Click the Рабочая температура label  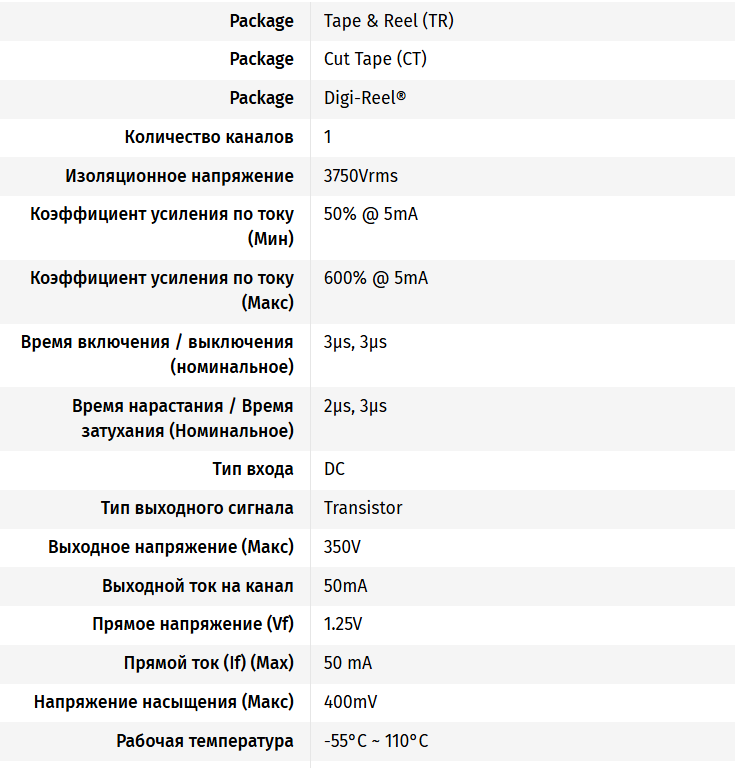[x=205, y=741]
